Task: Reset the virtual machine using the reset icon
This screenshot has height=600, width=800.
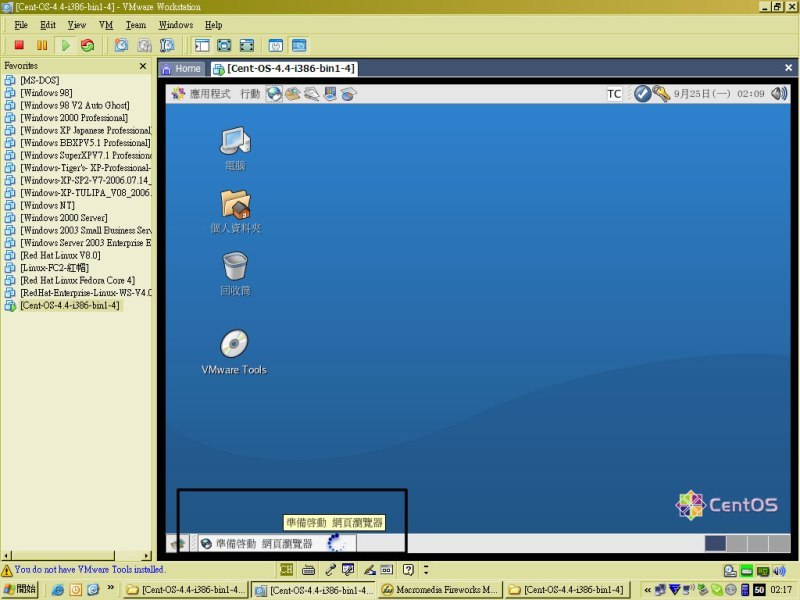Action: (x=88, y=45)
